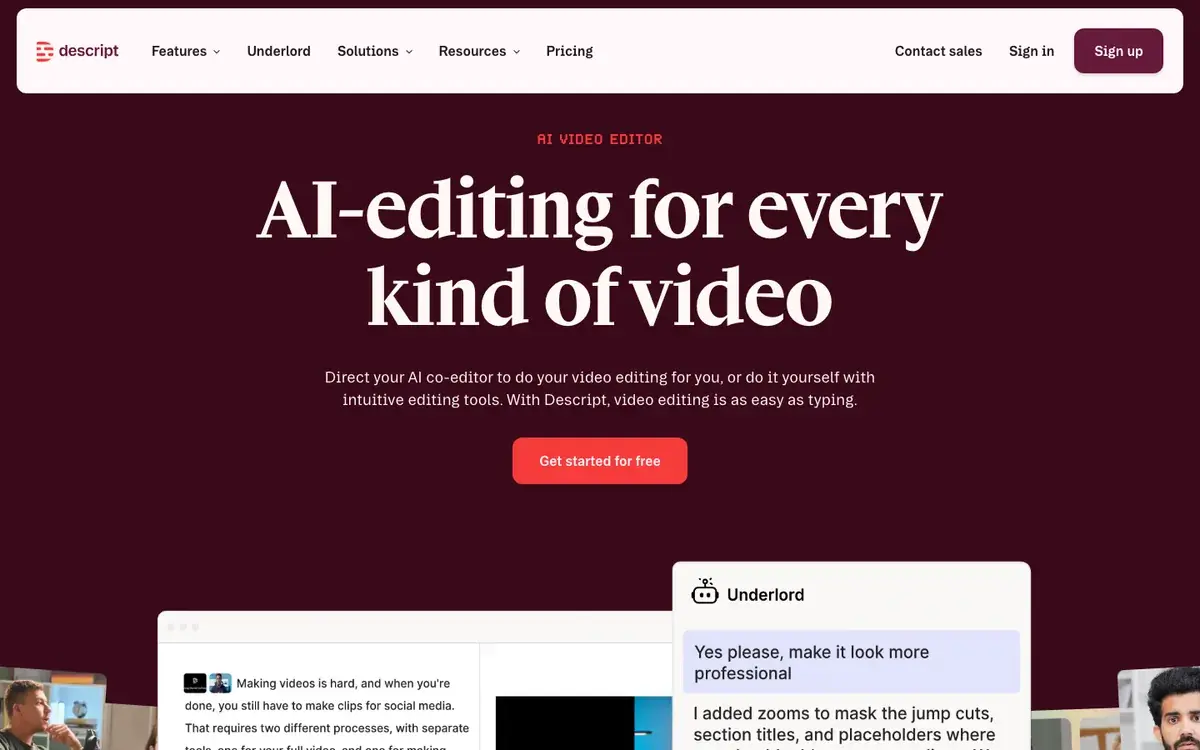The image size is (1200, 750).
Task: Open the Pricing page link
Action: [x=569, y=51]
